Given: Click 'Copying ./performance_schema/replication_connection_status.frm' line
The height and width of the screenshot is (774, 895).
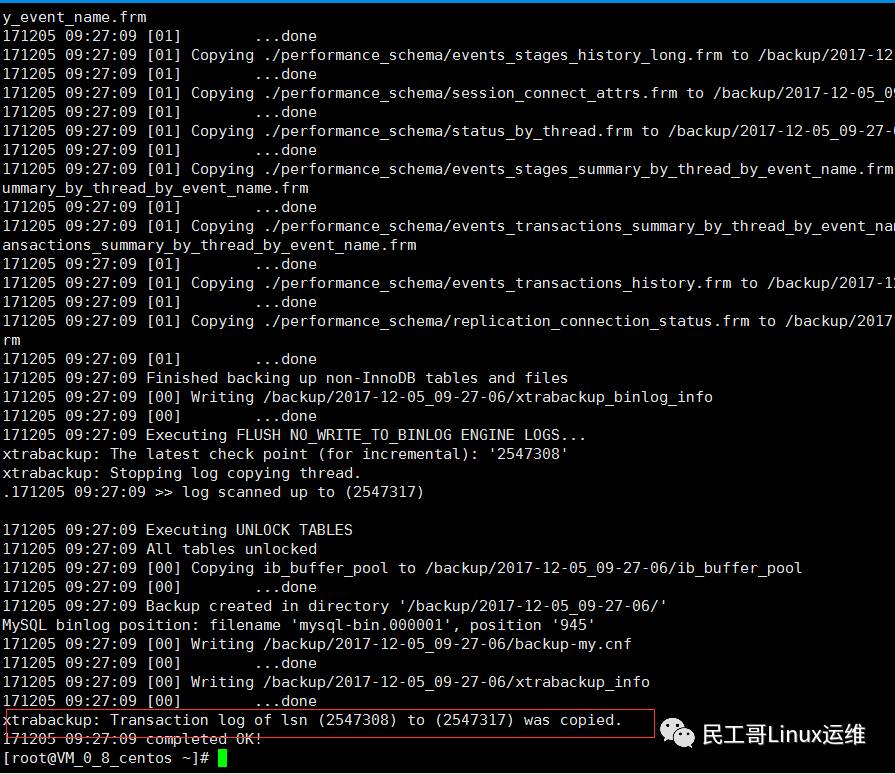Looking at the screenshot, I should [448, 321].
